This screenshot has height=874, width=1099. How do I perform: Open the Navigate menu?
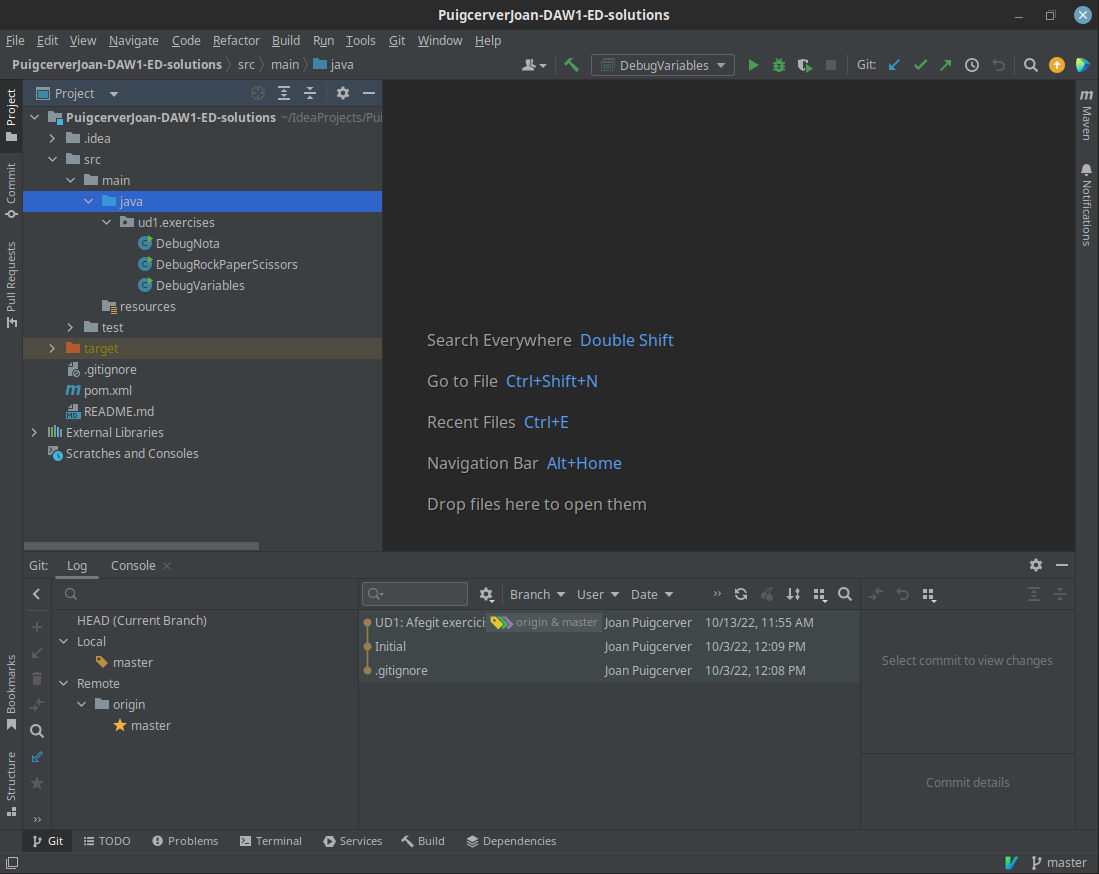tap(134, 41)
